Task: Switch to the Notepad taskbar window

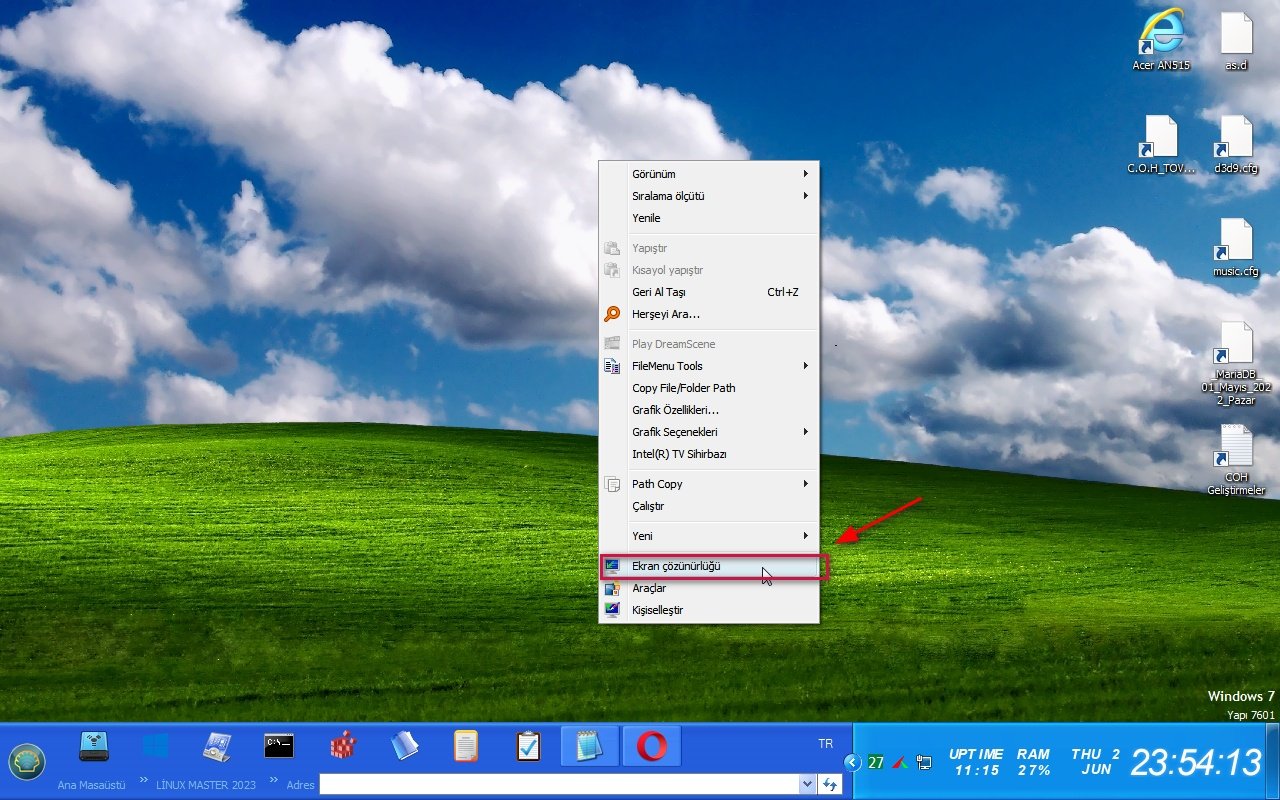Action: tap(590, 746)
